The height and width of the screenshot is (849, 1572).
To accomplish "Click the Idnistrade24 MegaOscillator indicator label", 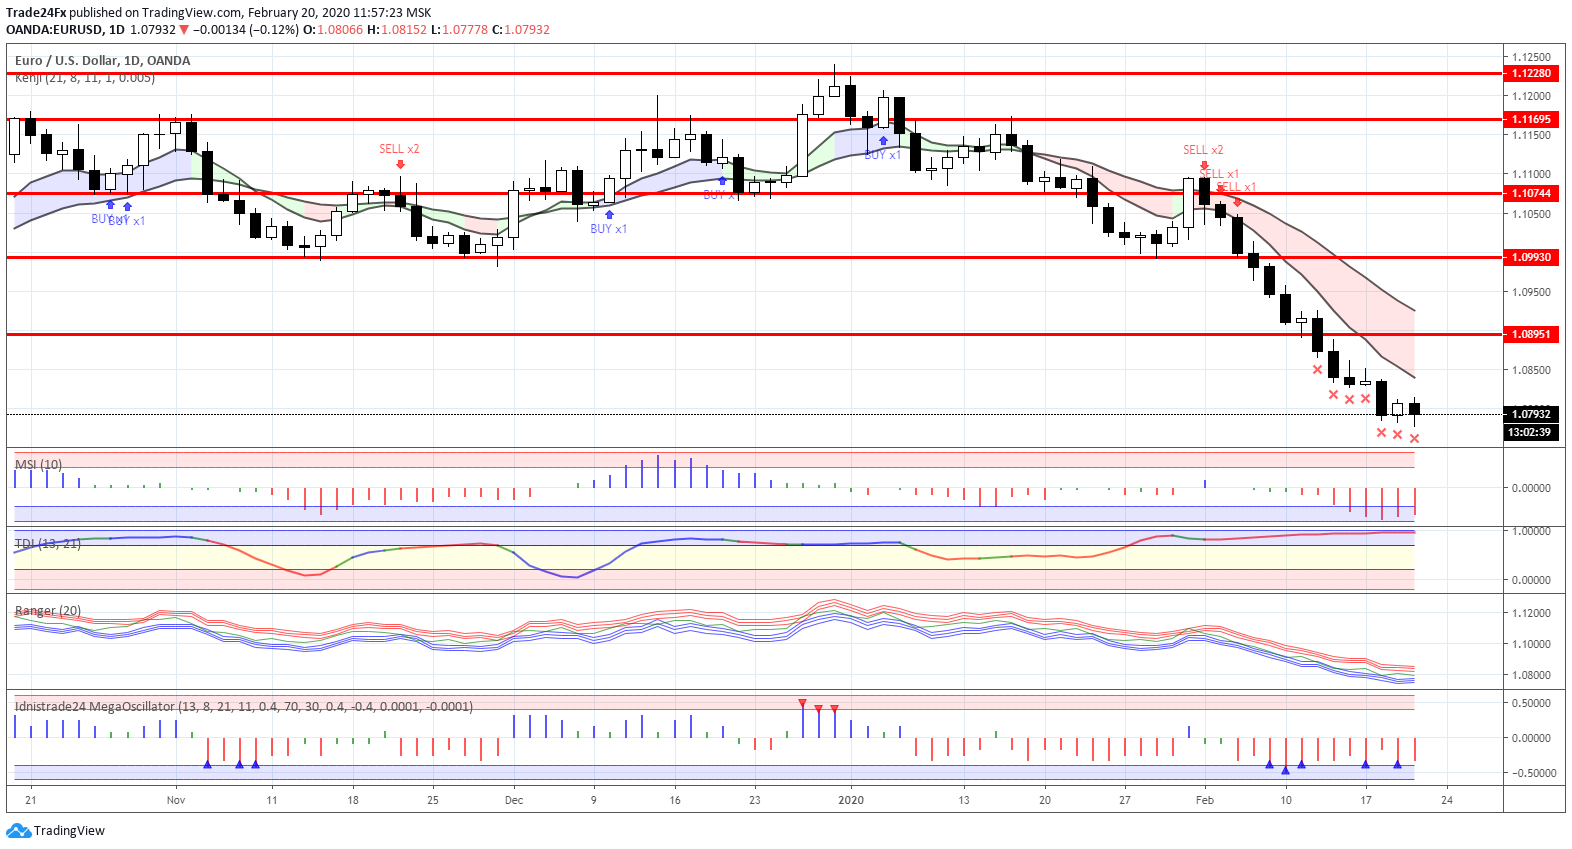I will (x=244, y=707).
